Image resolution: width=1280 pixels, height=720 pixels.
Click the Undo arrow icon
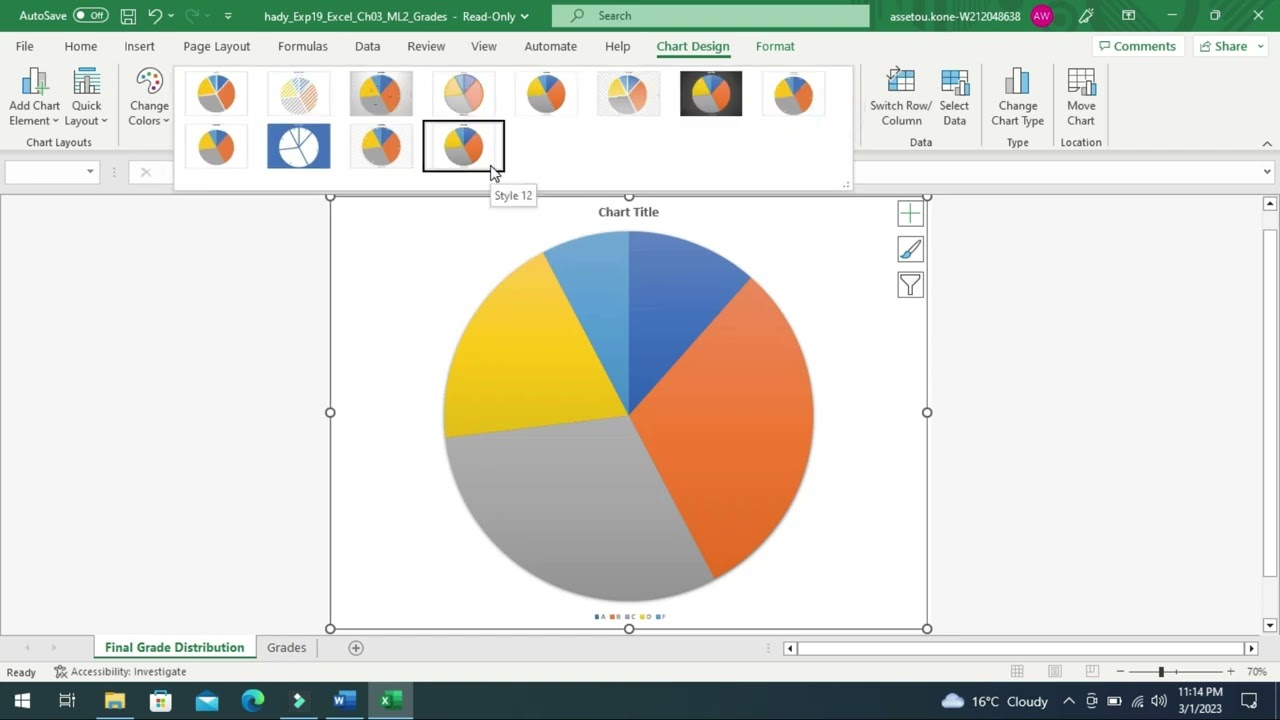[155, 16]
